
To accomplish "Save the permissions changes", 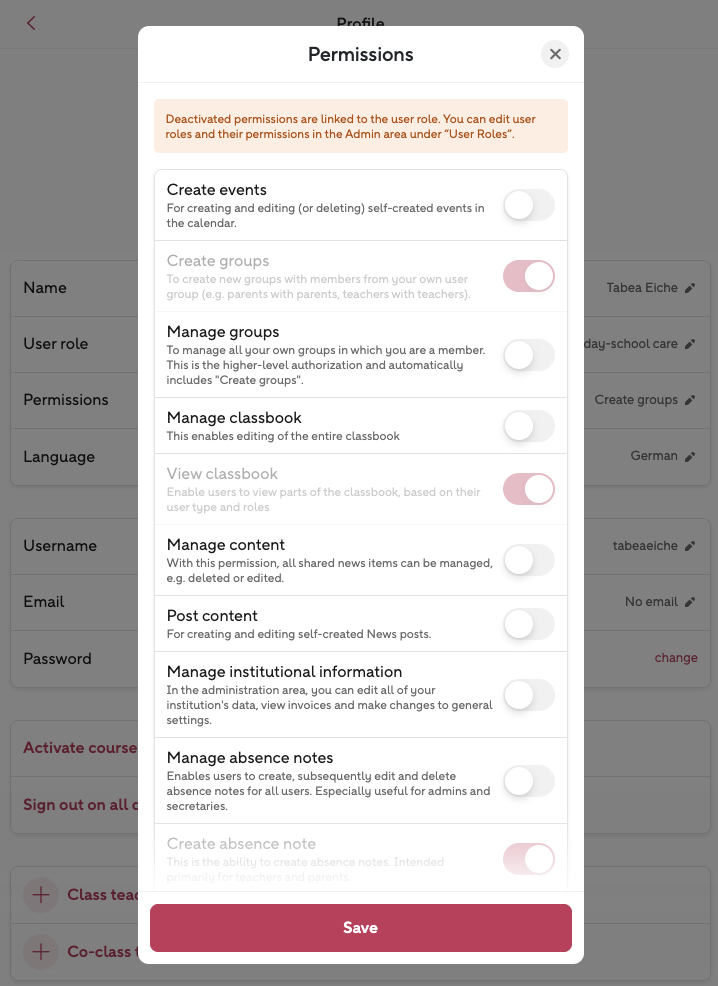I will pyautogui.click(x=360, y=928).
